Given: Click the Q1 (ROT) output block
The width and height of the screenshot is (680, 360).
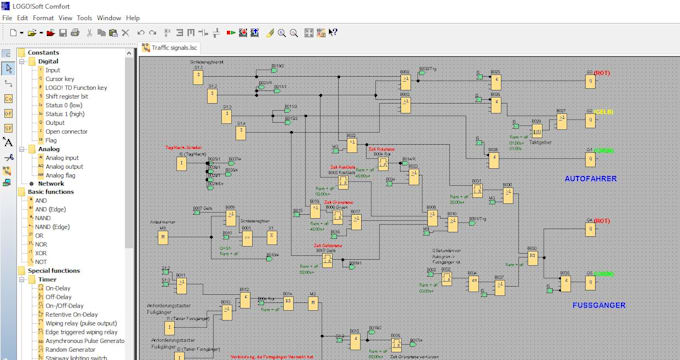Looking at the screenshot, I should tap(590, 82).
